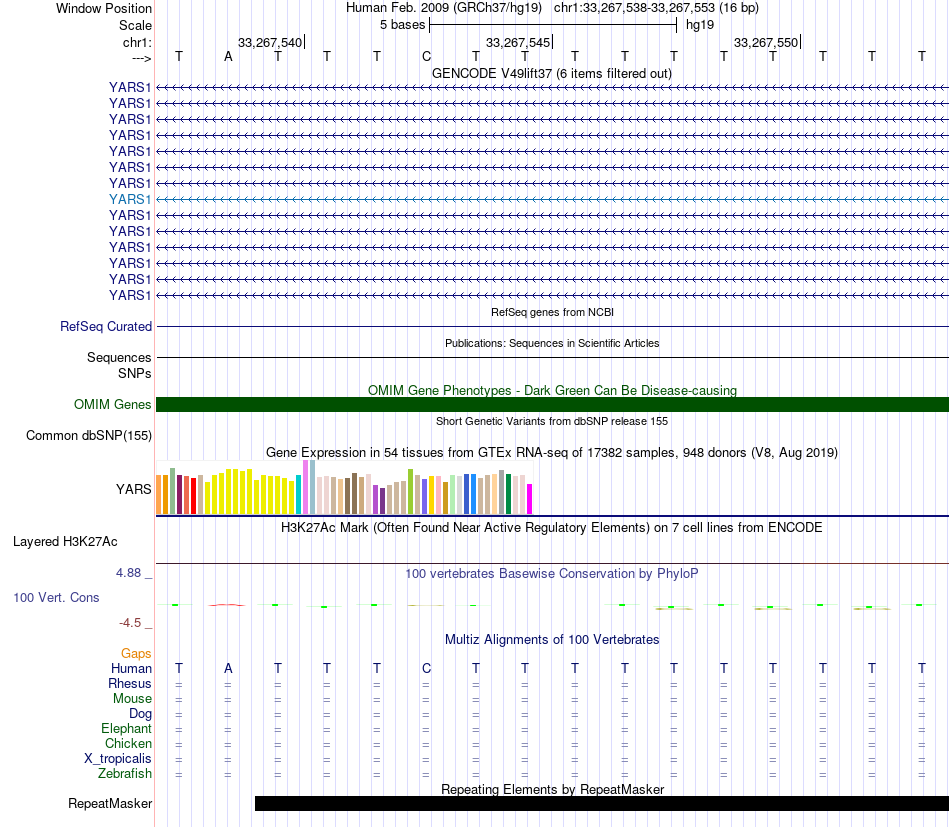Screen dimensions: 950x827
Task: Click the Mouse species row label
Action: pos(132,699)
